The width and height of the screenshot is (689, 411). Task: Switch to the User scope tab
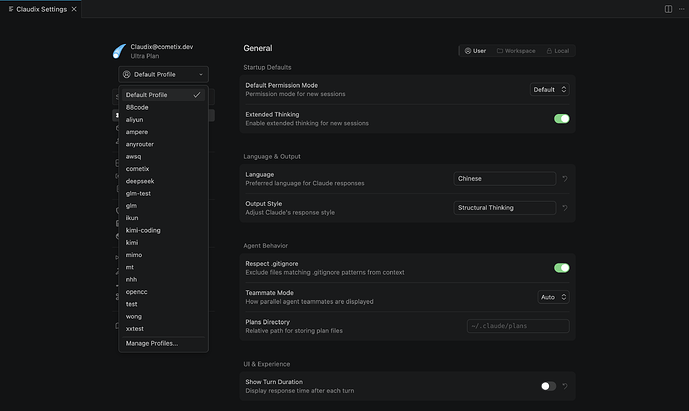coord(475,51)
